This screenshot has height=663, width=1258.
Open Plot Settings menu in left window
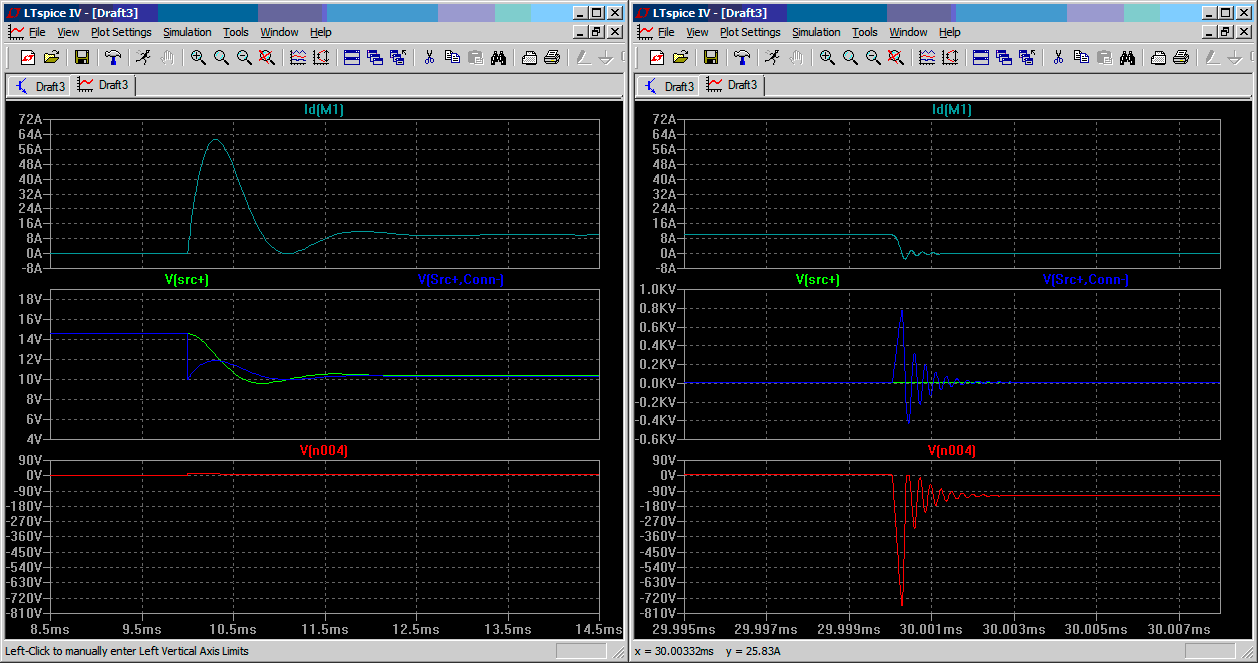[121, 32]
